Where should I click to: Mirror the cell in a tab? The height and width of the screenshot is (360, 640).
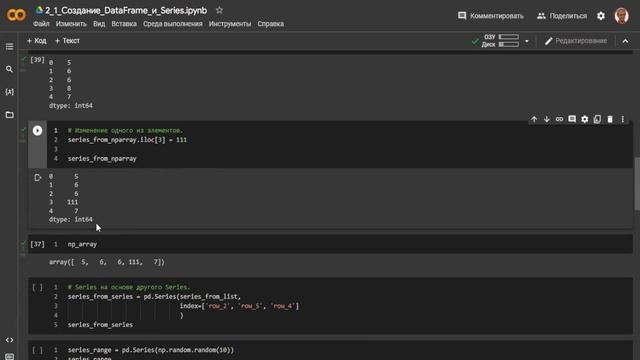click(597, 119)
